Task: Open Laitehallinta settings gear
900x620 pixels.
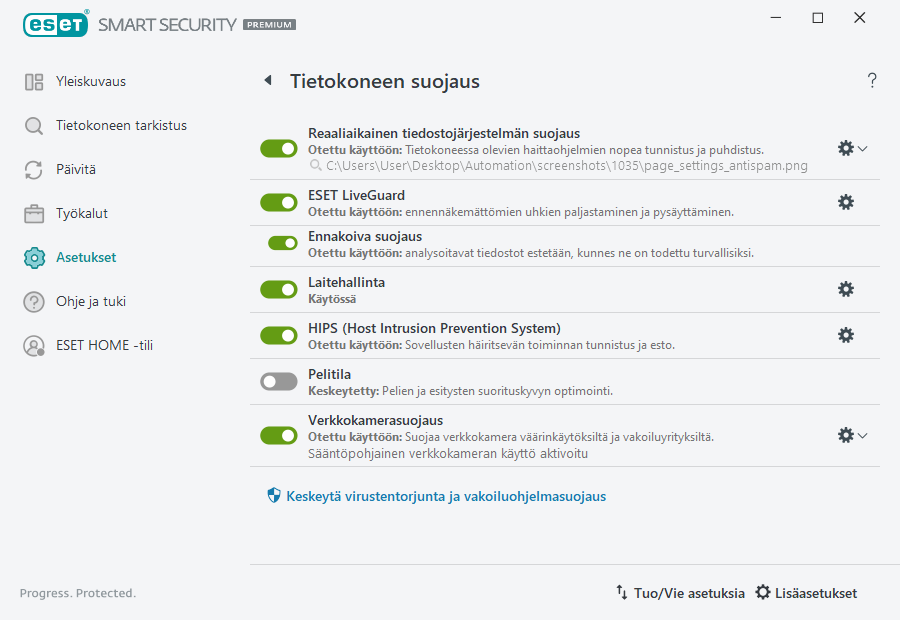Action: [x=846, y=289]
